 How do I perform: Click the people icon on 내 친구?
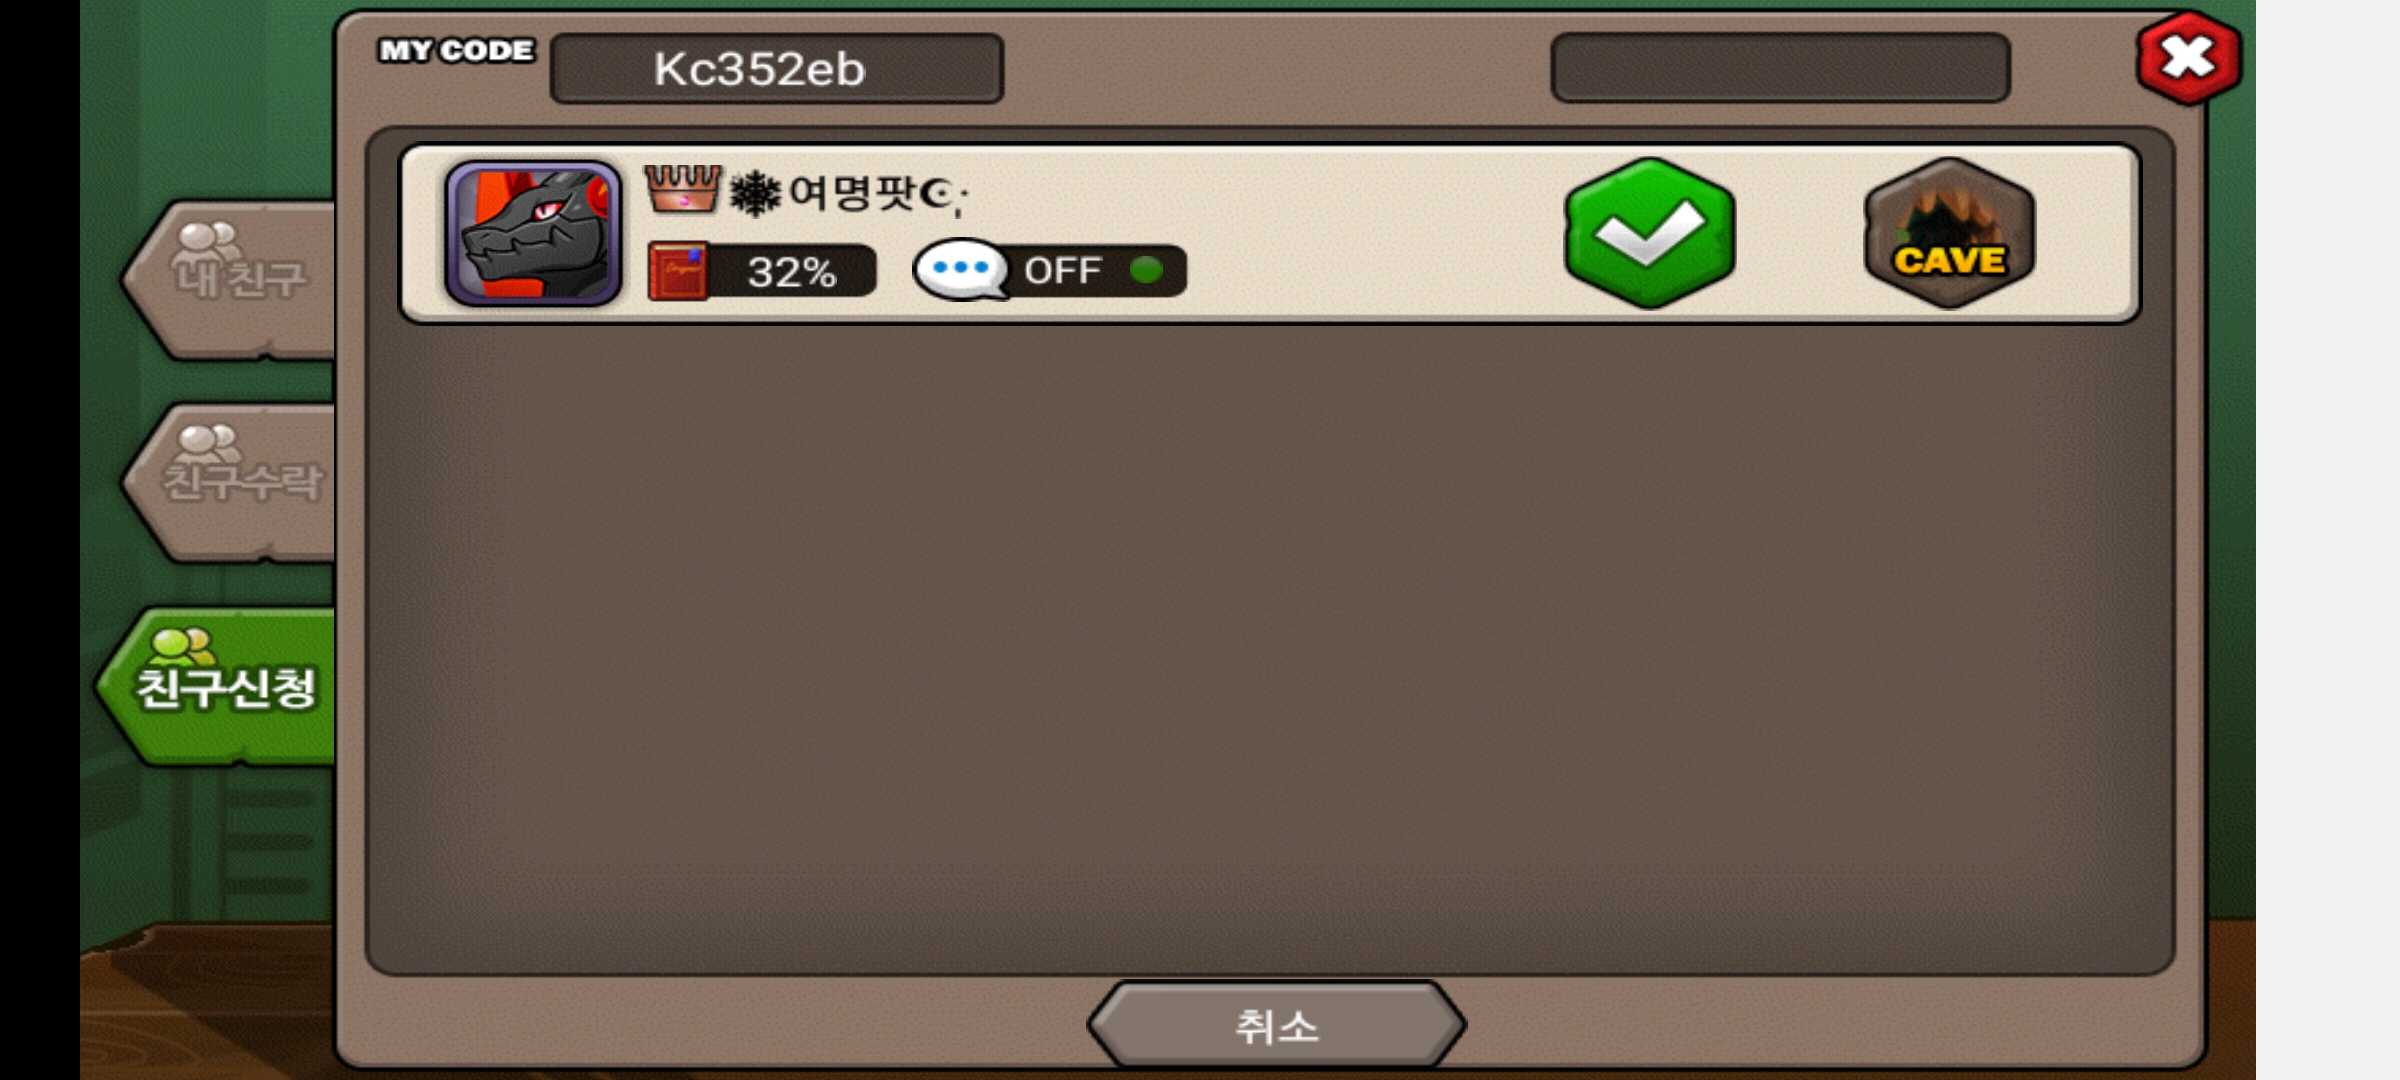coord(206,241)
